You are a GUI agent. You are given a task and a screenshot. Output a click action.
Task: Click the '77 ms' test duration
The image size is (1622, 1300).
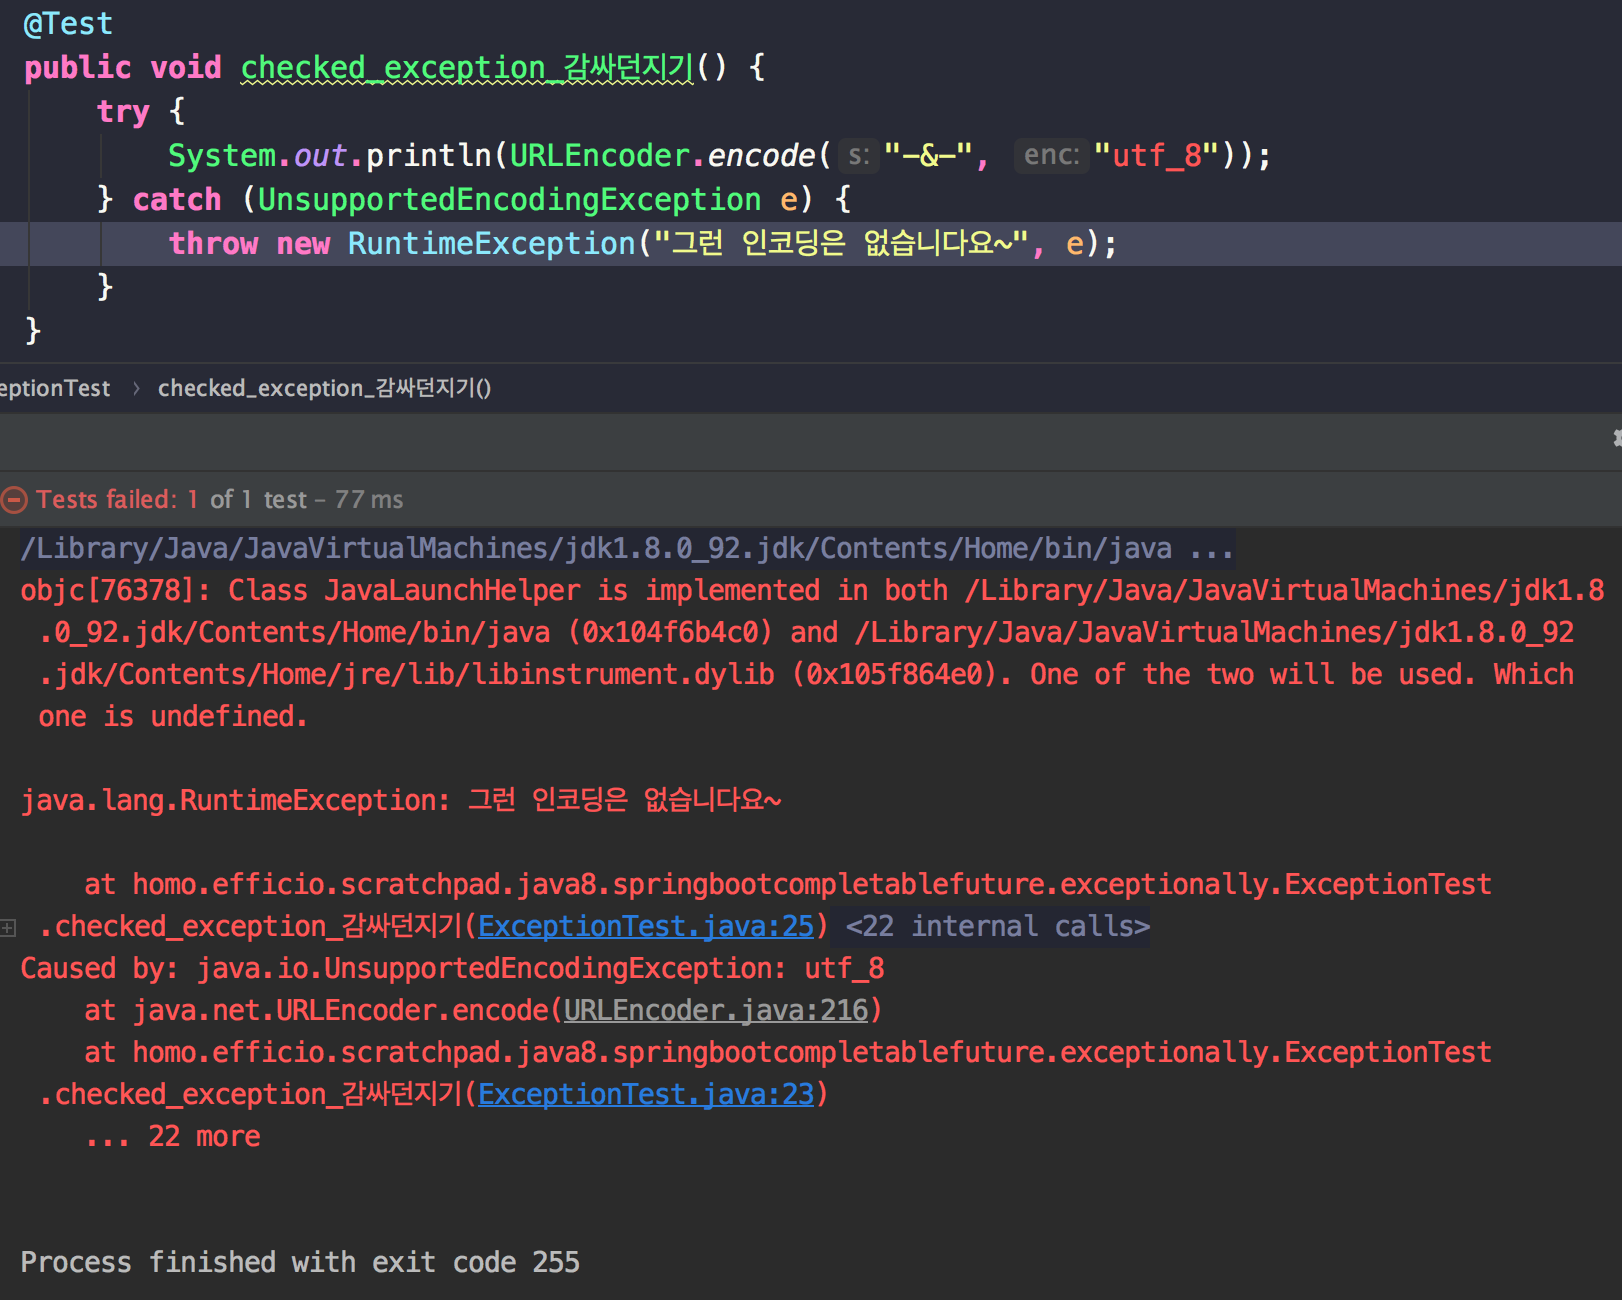click(x=369, y=499)
